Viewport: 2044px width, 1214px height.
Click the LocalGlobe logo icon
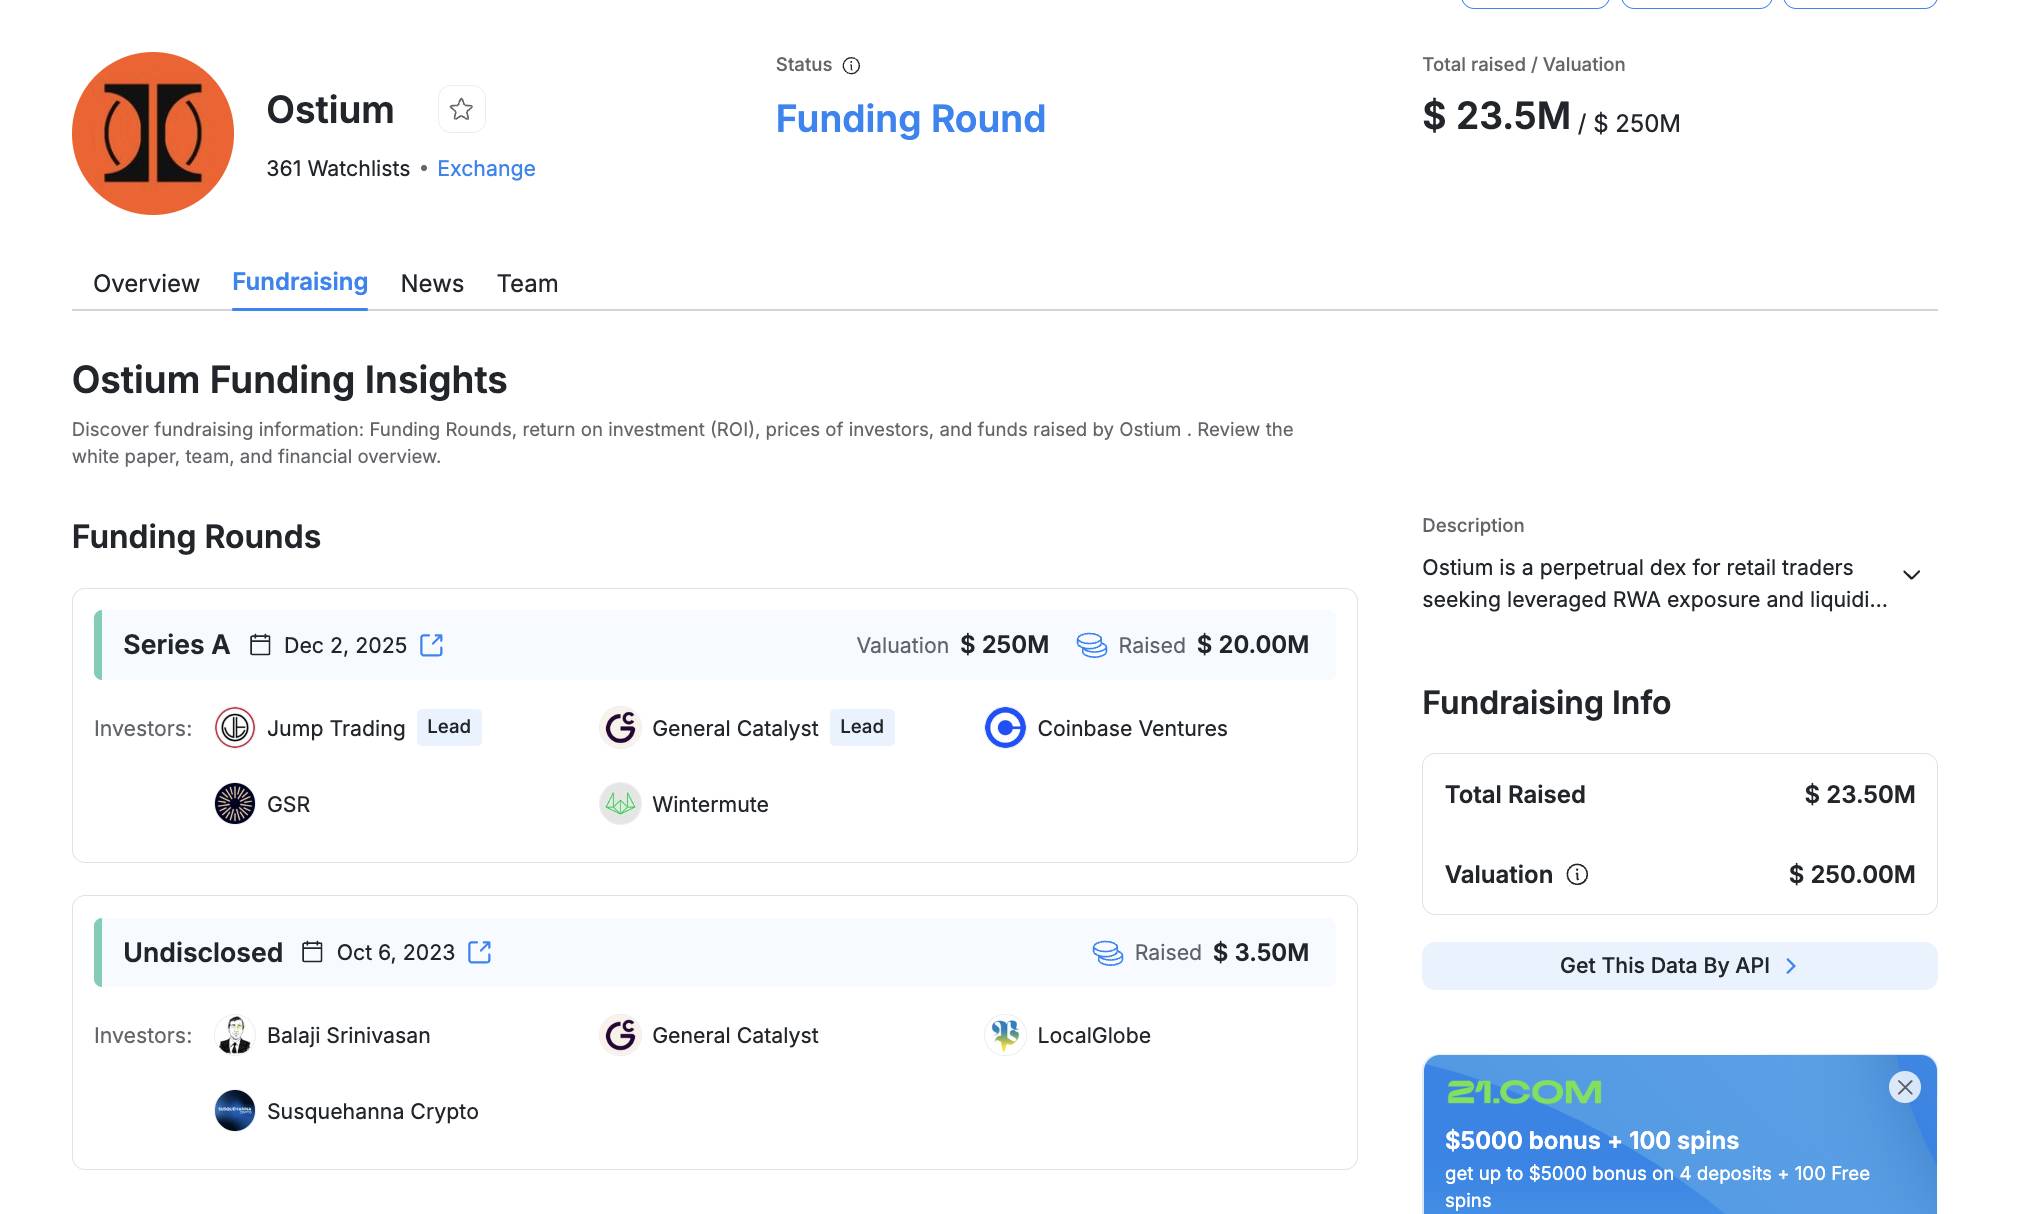[1005, 1035]
